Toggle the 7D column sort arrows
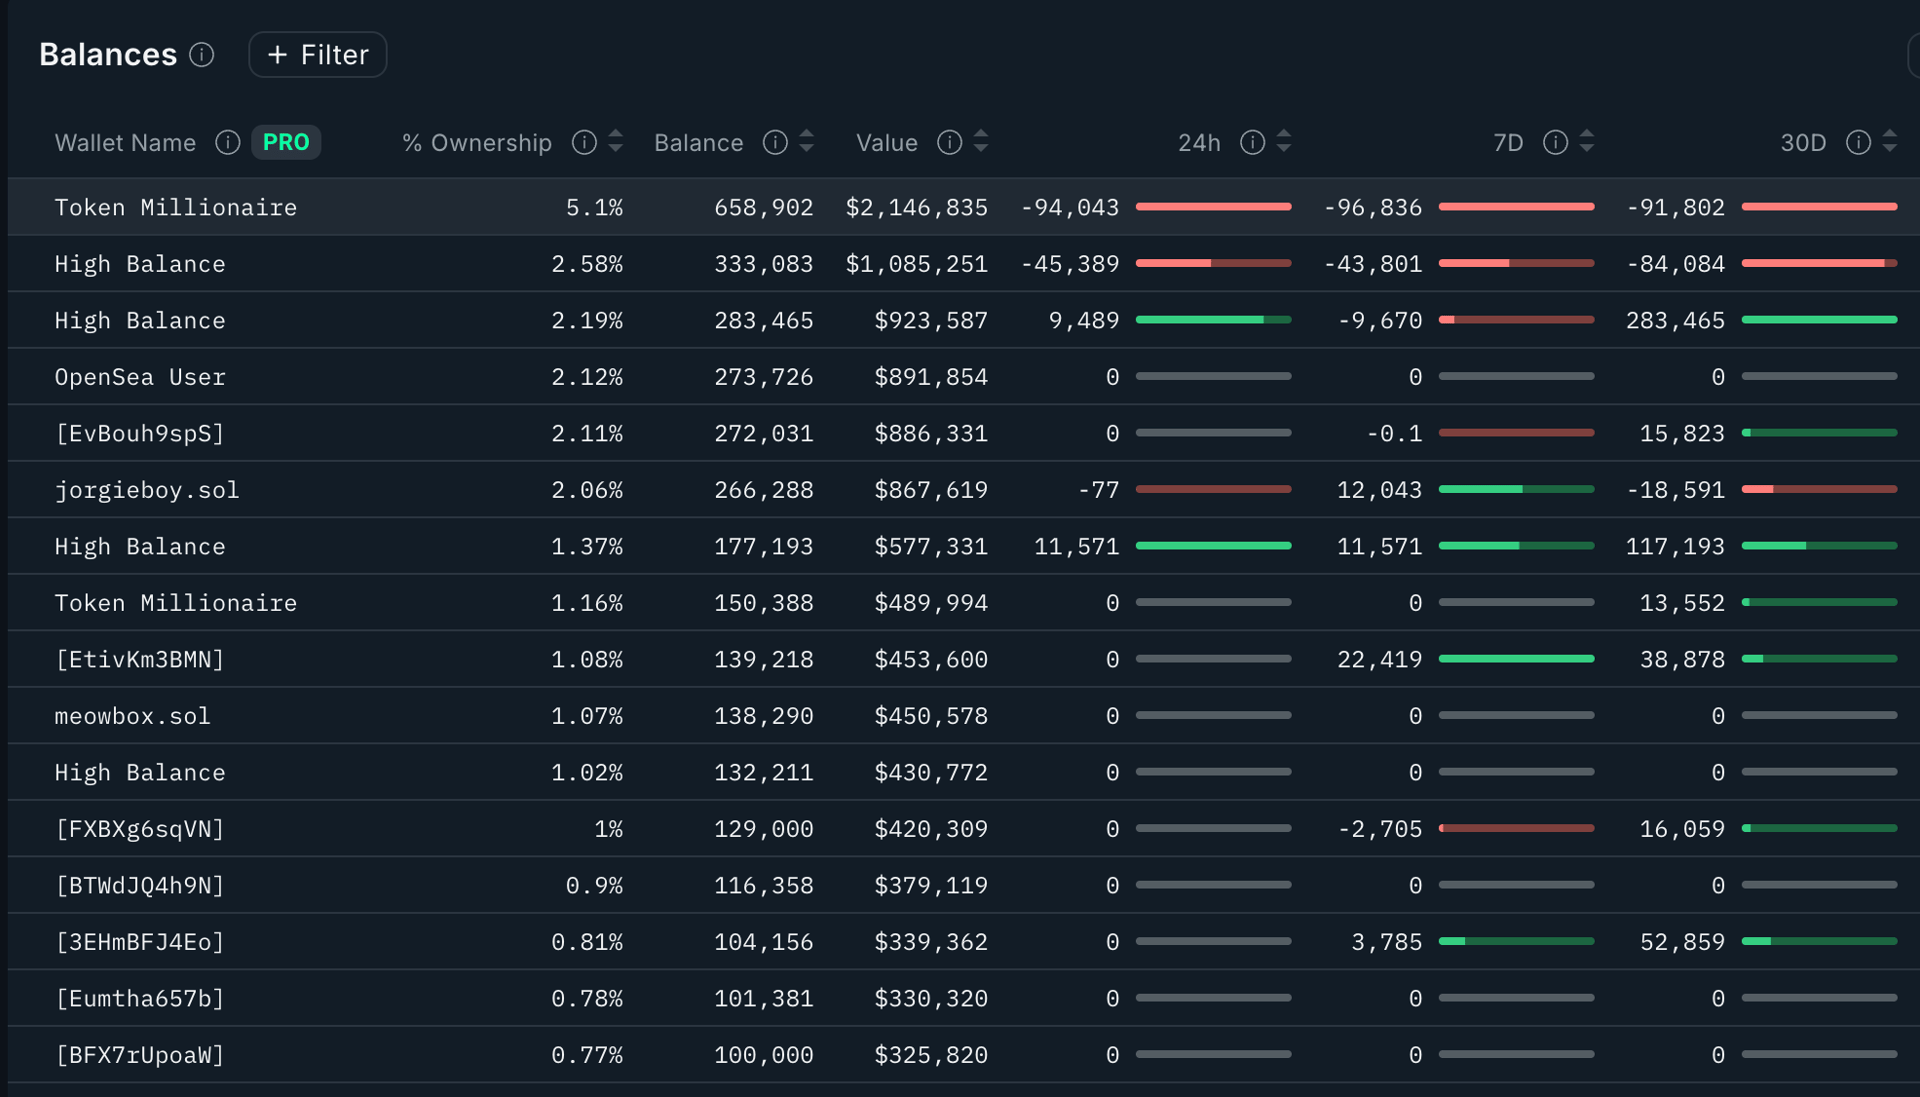The height and width of the screenshot is (1097, 1920). 1587,142
